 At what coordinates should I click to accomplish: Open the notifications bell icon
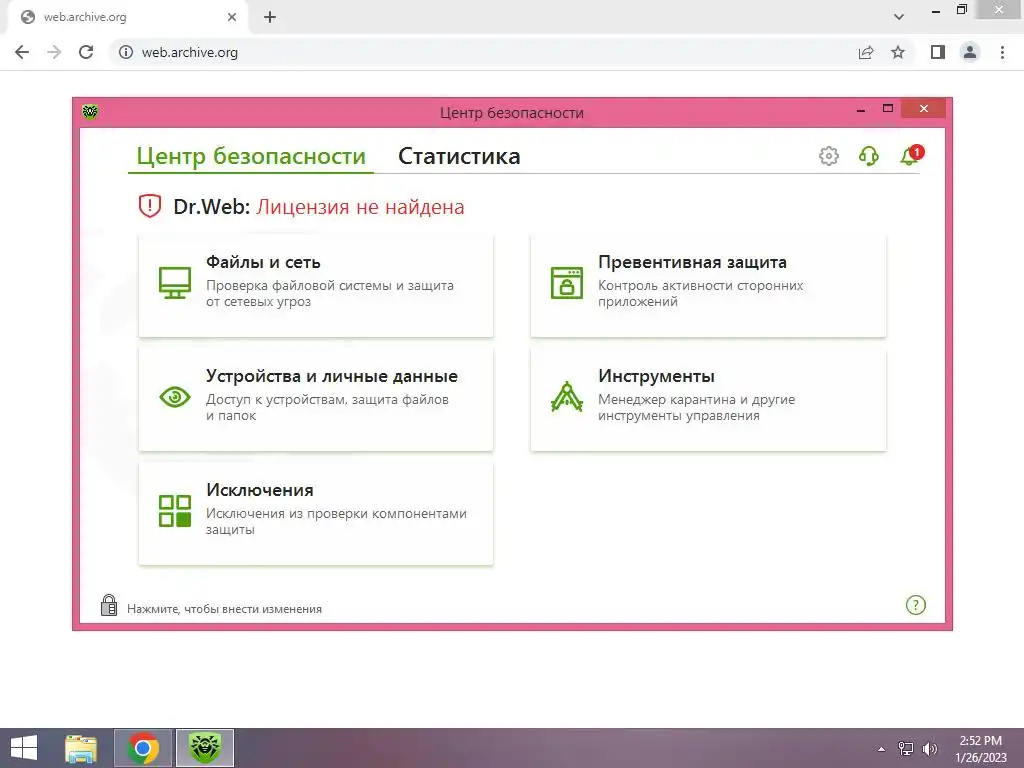click(910, 155)
